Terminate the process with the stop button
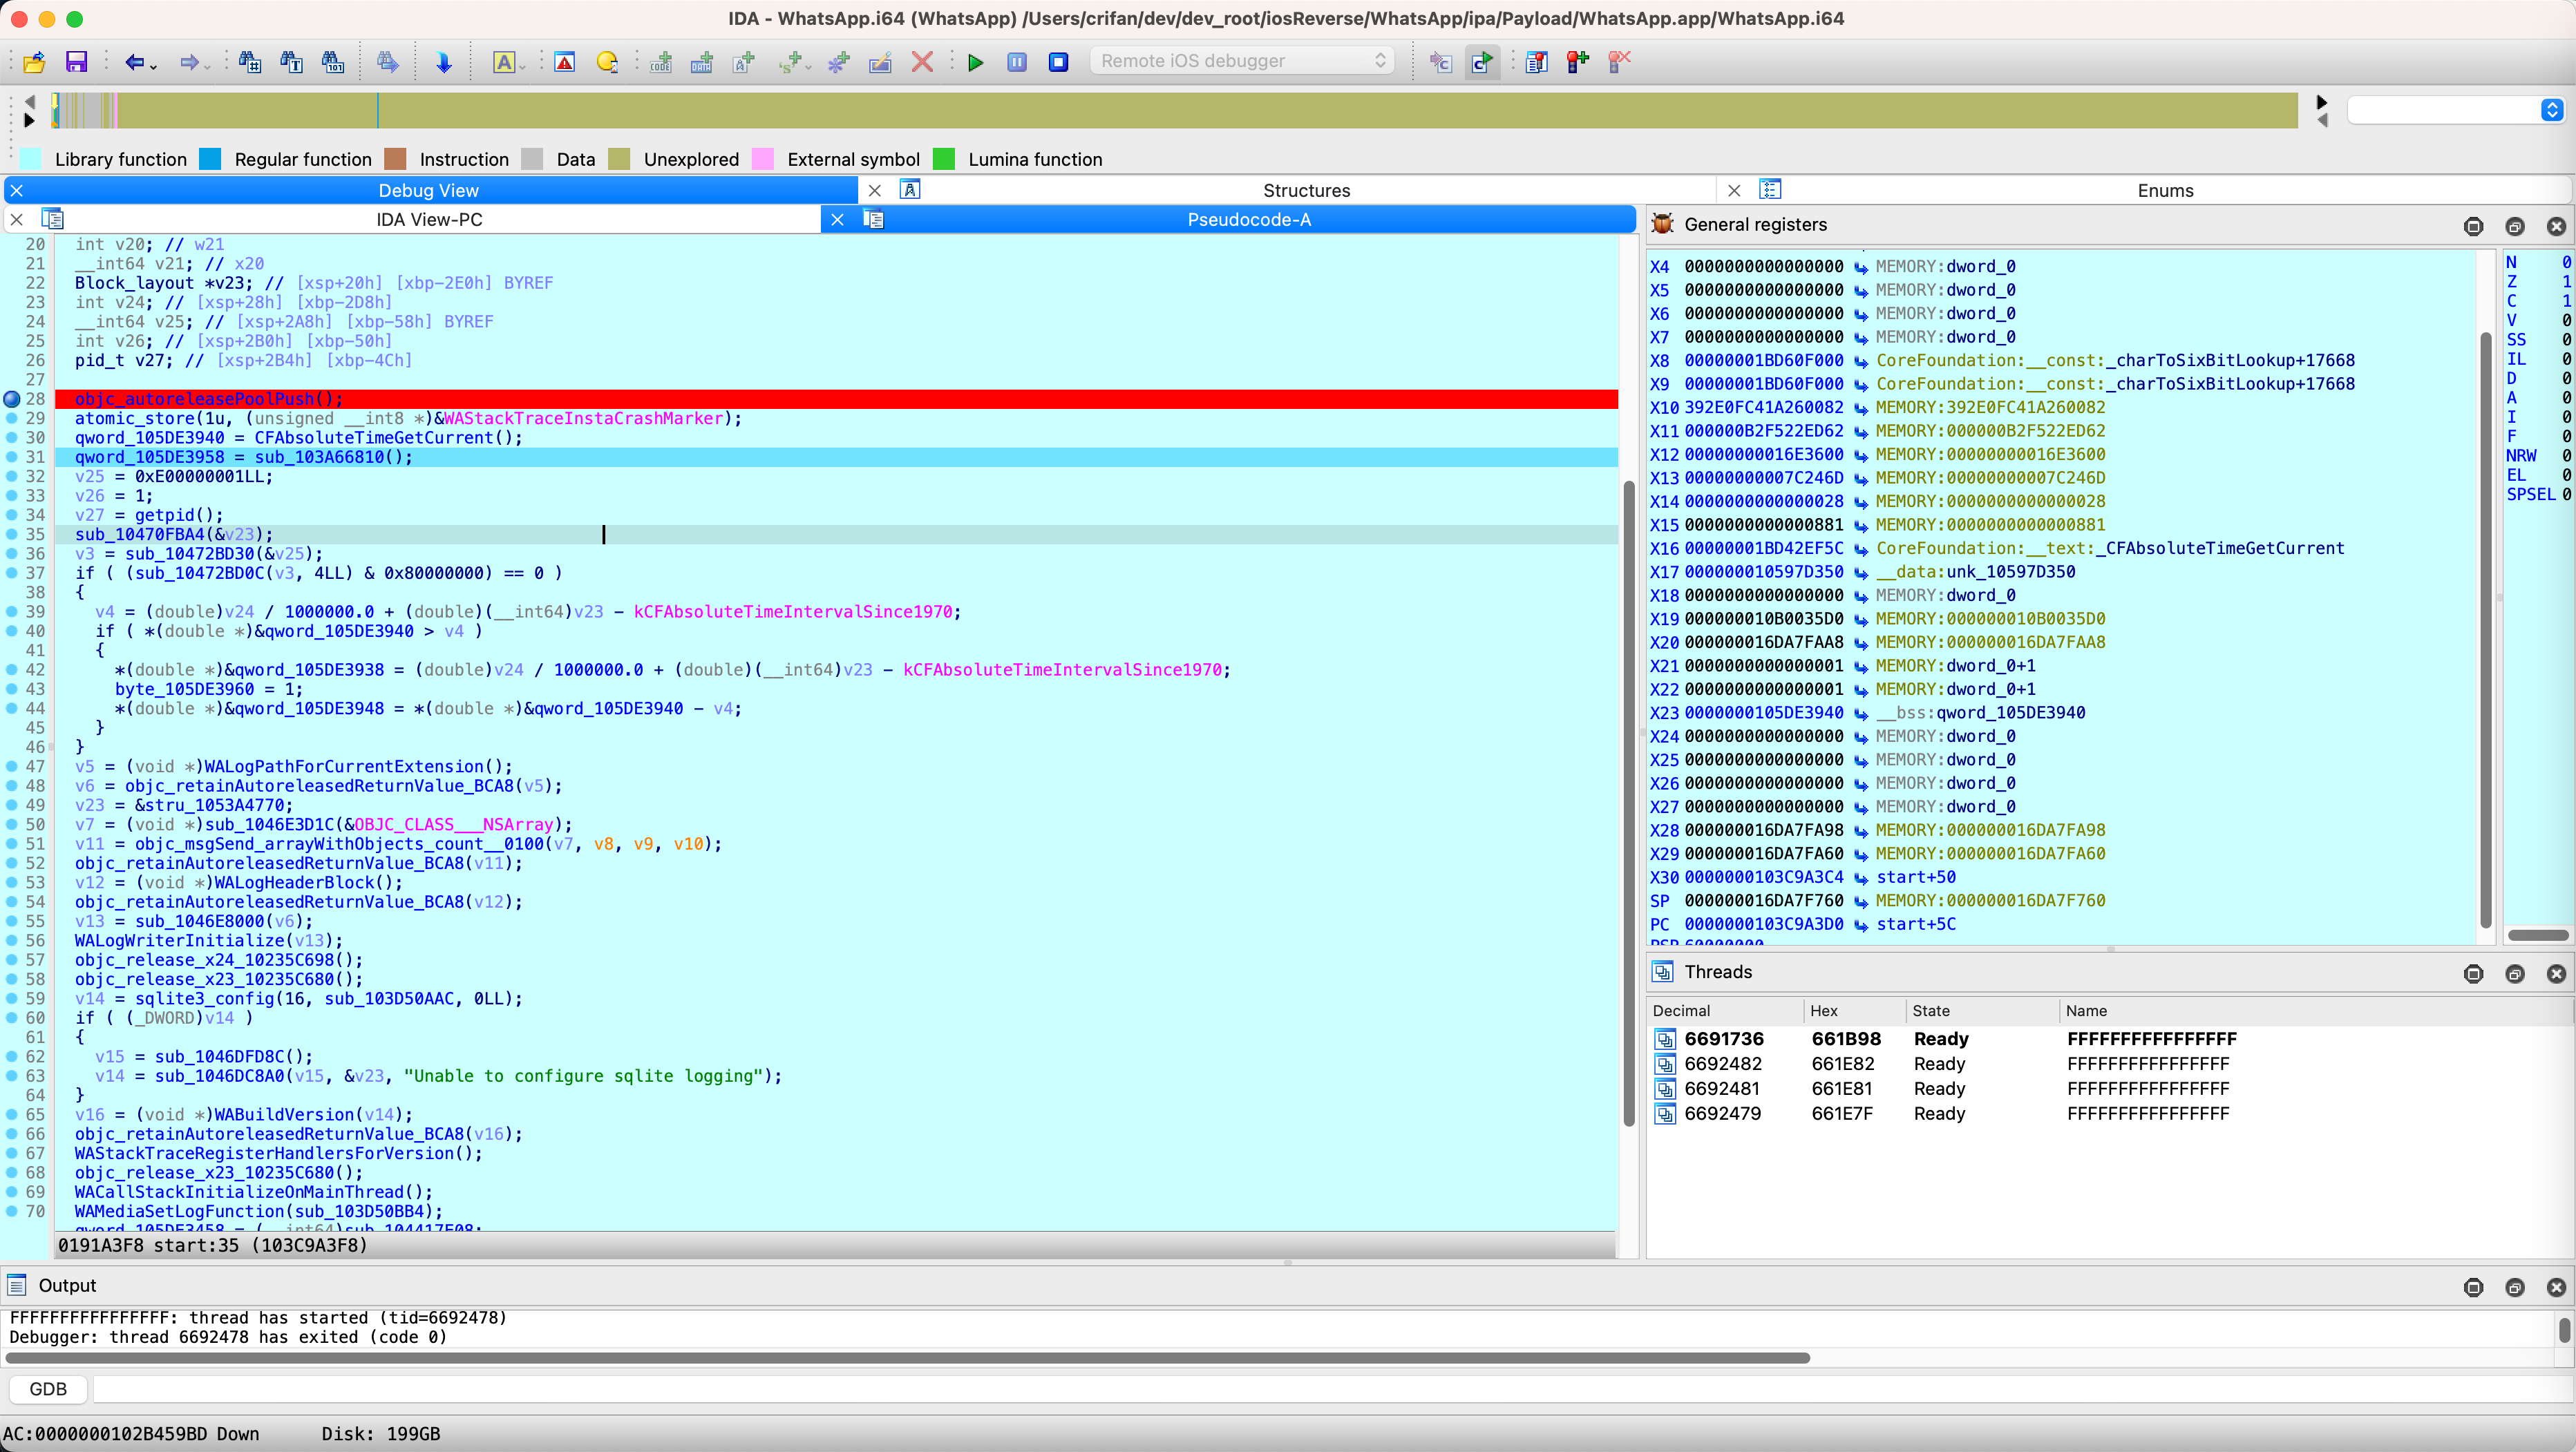The height and width of the screenshot is (1452, 2576). coord(1058,62)
